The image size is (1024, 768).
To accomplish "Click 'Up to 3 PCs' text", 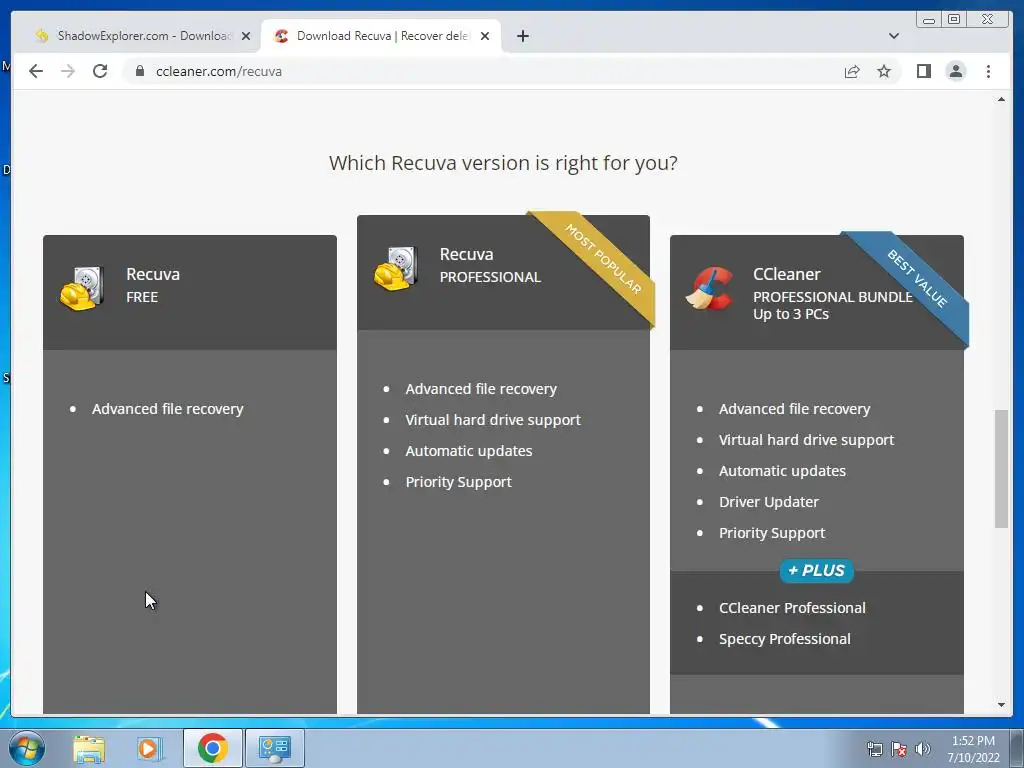I will point(791,314).
